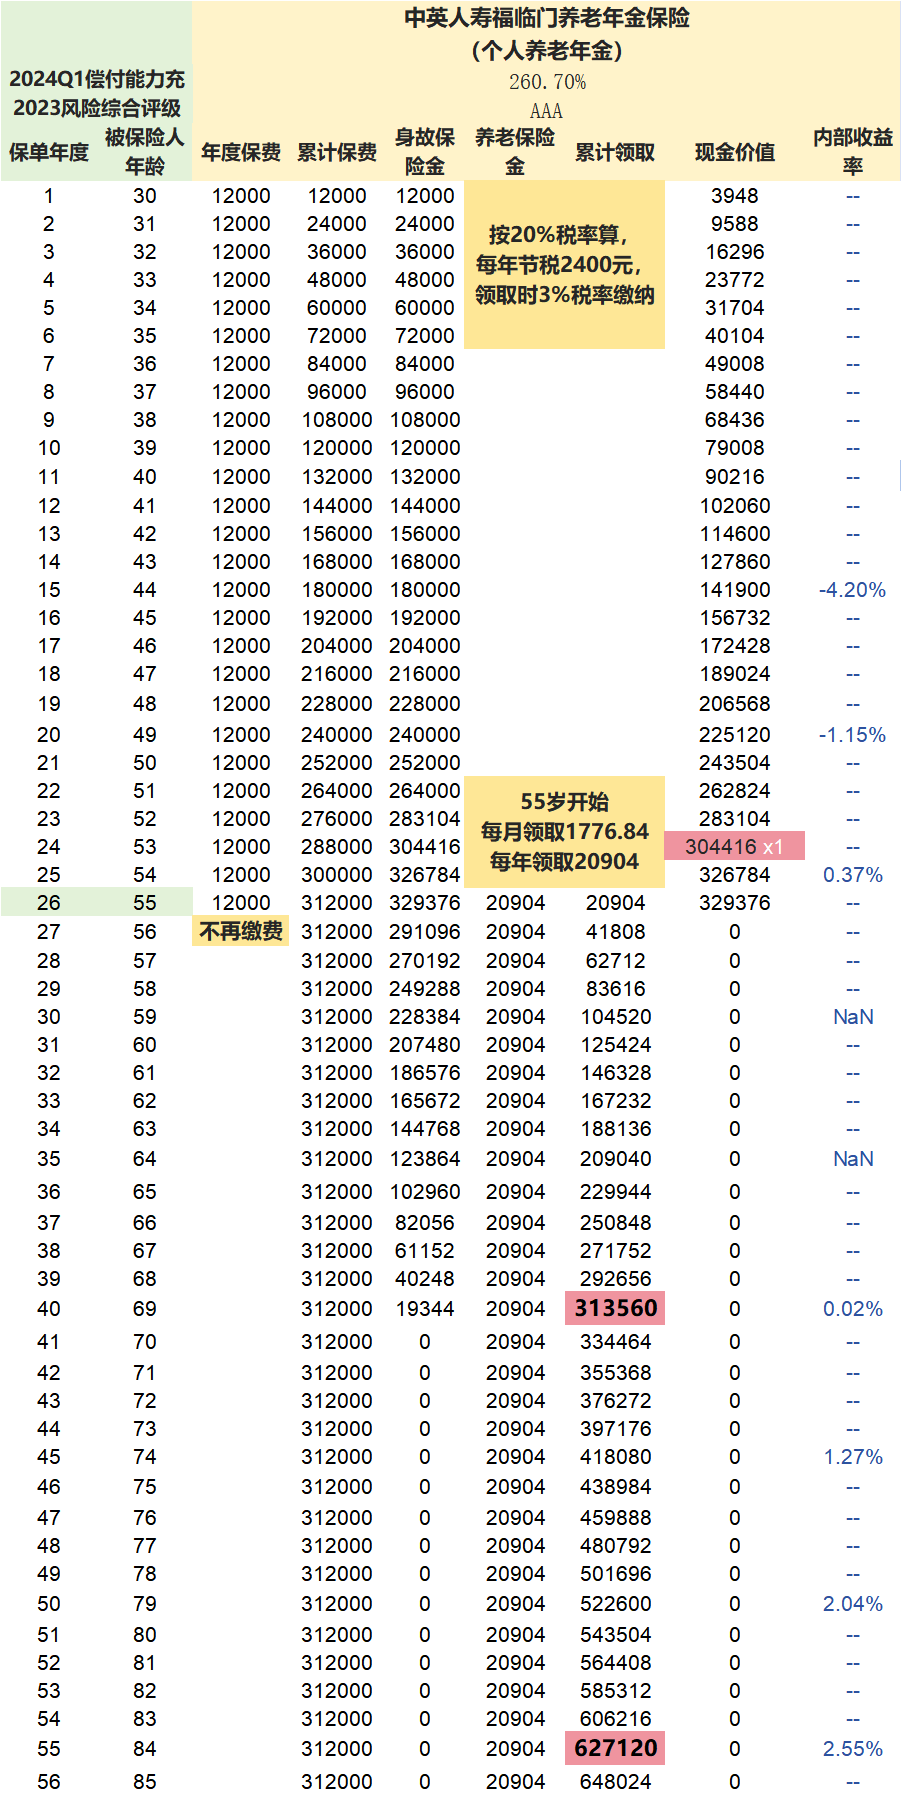Select the highlighted 313560 cell
The width and height of the screenshot is (902, 1793).
(x=615, y=1308)
